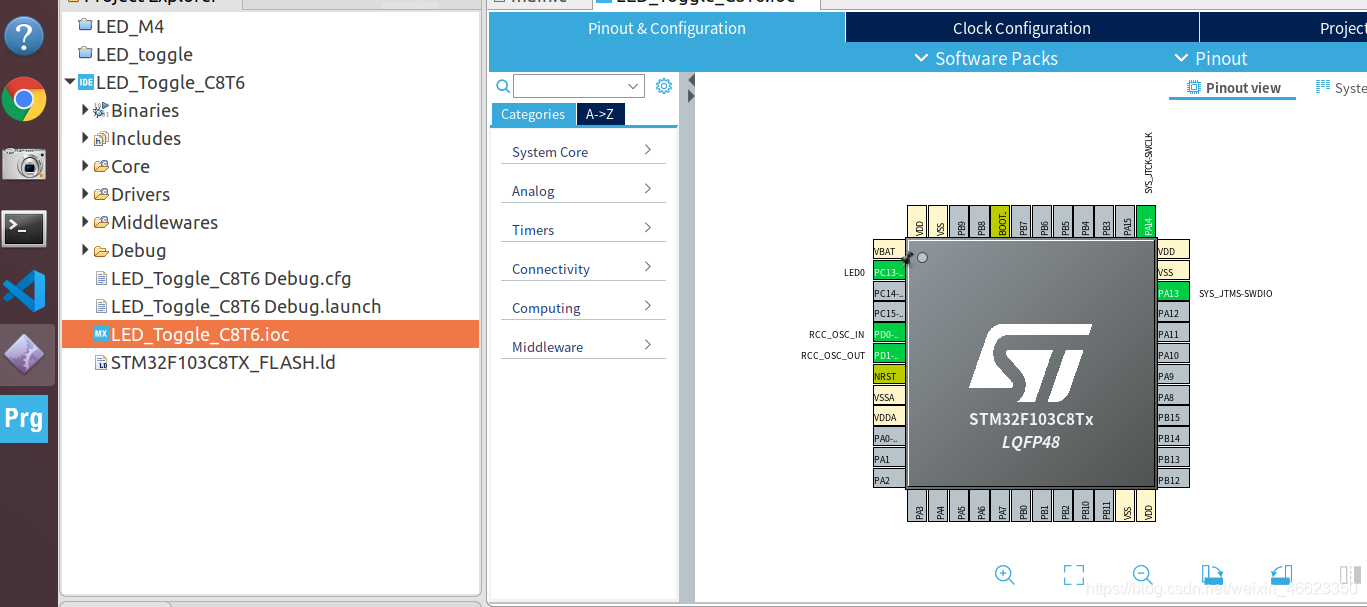The image size is (1367, 607).
Task: Open STM32CubeProgrammer Prg dock icon
Action: (24, 418)
